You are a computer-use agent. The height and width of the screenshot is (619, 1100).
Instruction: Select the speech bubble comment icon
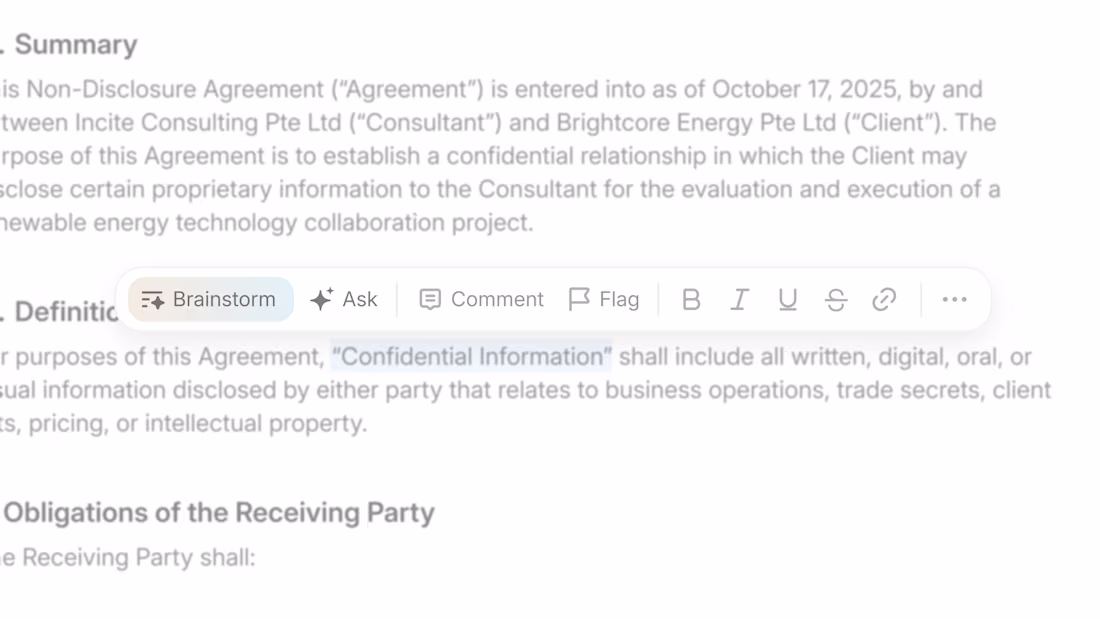[x=430, y=299]
